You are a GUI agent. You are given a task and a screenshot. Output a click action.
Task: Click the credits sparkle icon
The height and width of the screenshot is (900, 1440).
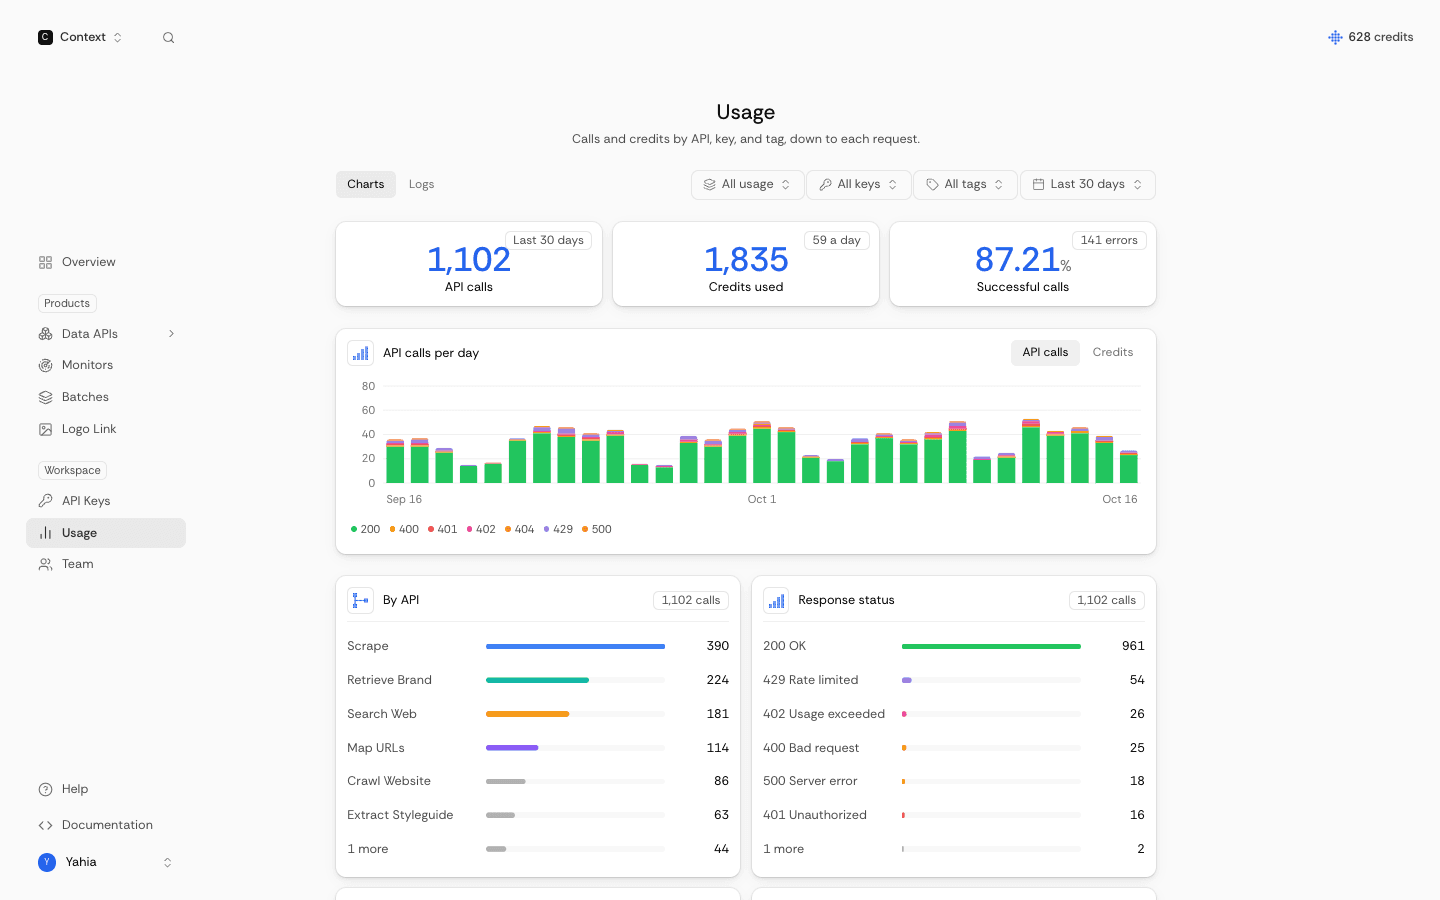coord(1335,37)
